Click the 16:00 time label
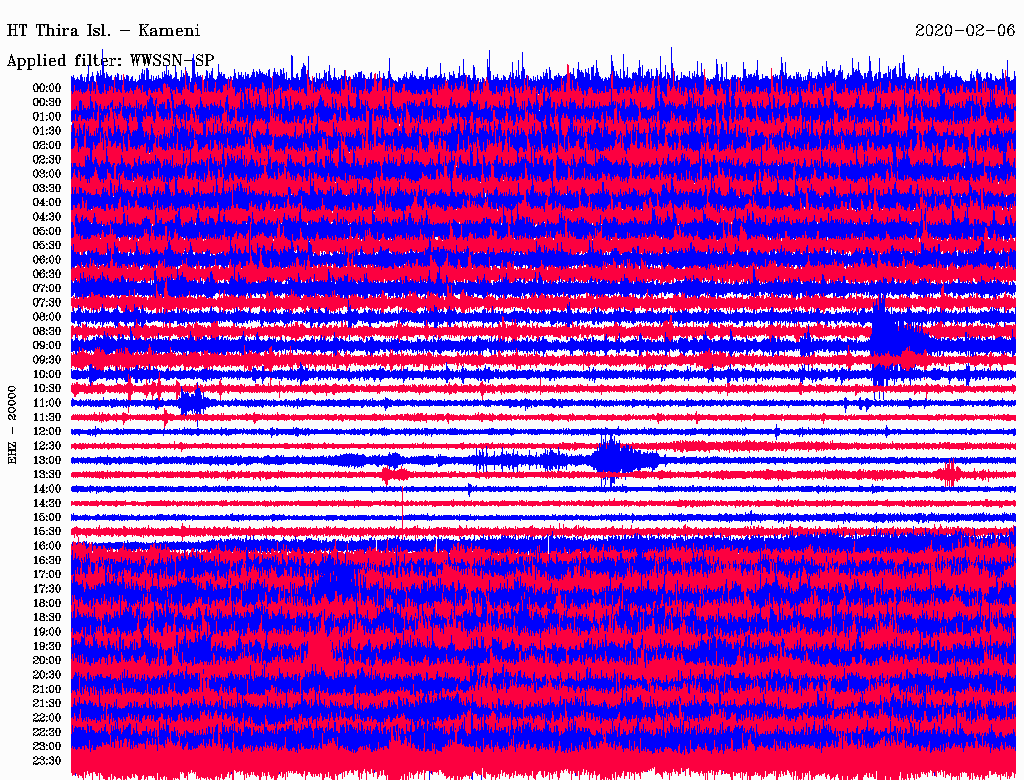Viewport: 1024px width, 780px height. [47, 546]
